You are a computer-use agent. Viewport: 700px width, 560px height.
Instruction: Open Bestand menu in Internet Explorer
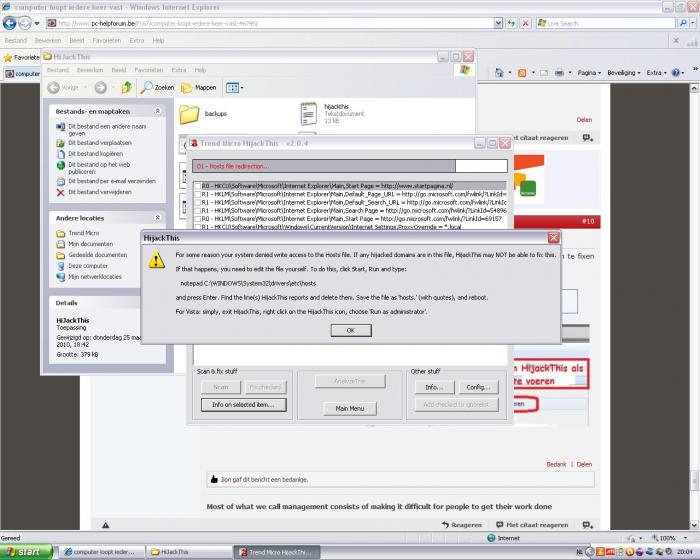point(16,41)
